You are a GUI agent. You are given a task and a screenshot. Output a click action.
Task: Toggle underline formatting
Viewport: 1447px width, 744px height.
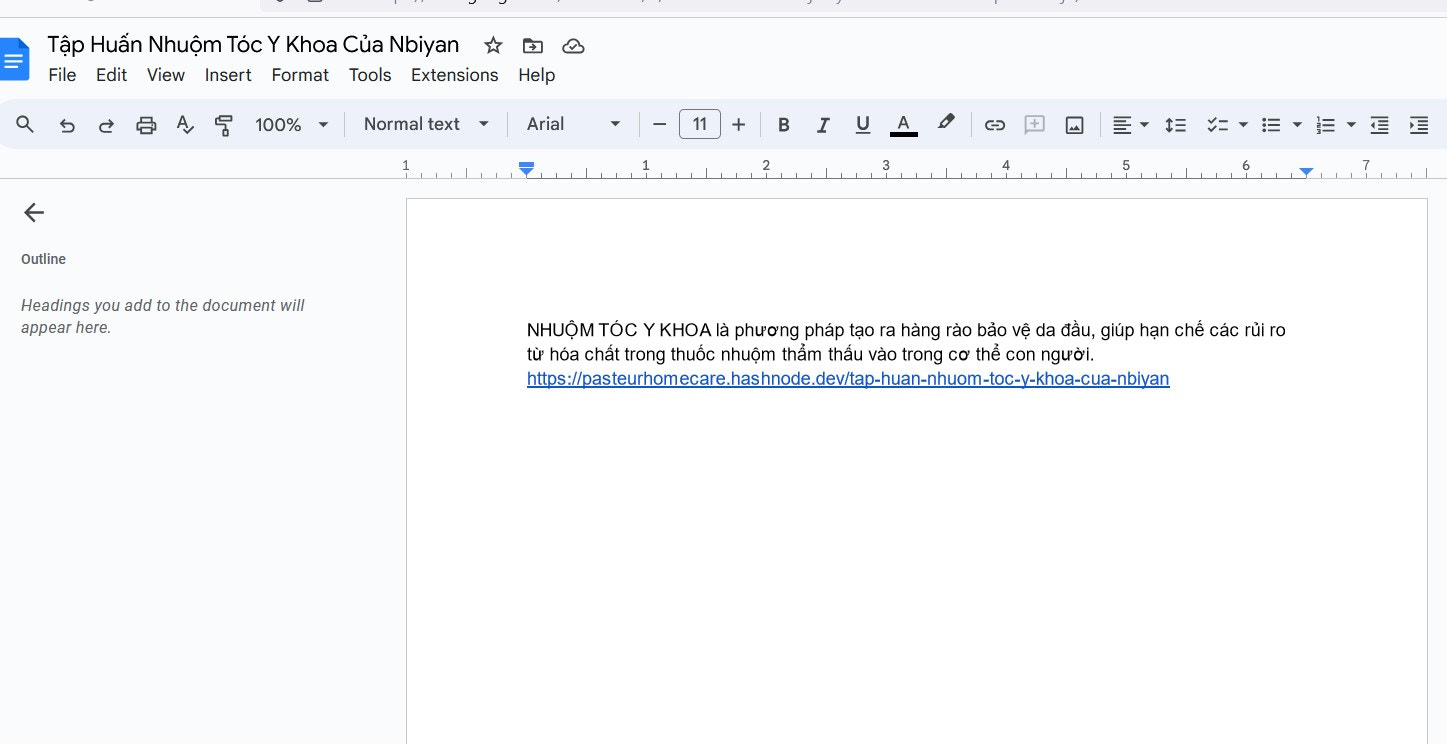[x=863, y=125]
